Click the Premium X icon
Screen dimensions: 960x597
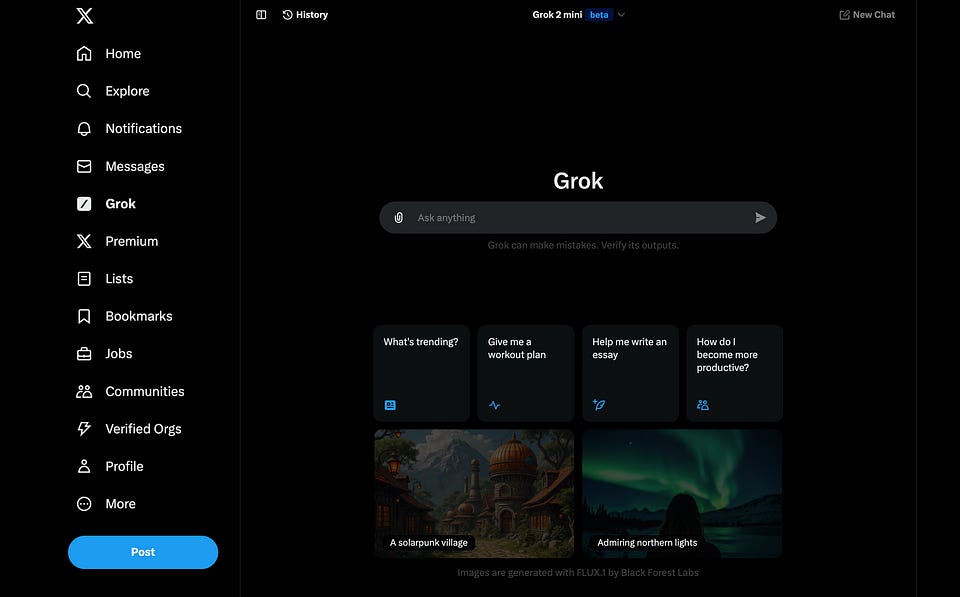[84, 241]
